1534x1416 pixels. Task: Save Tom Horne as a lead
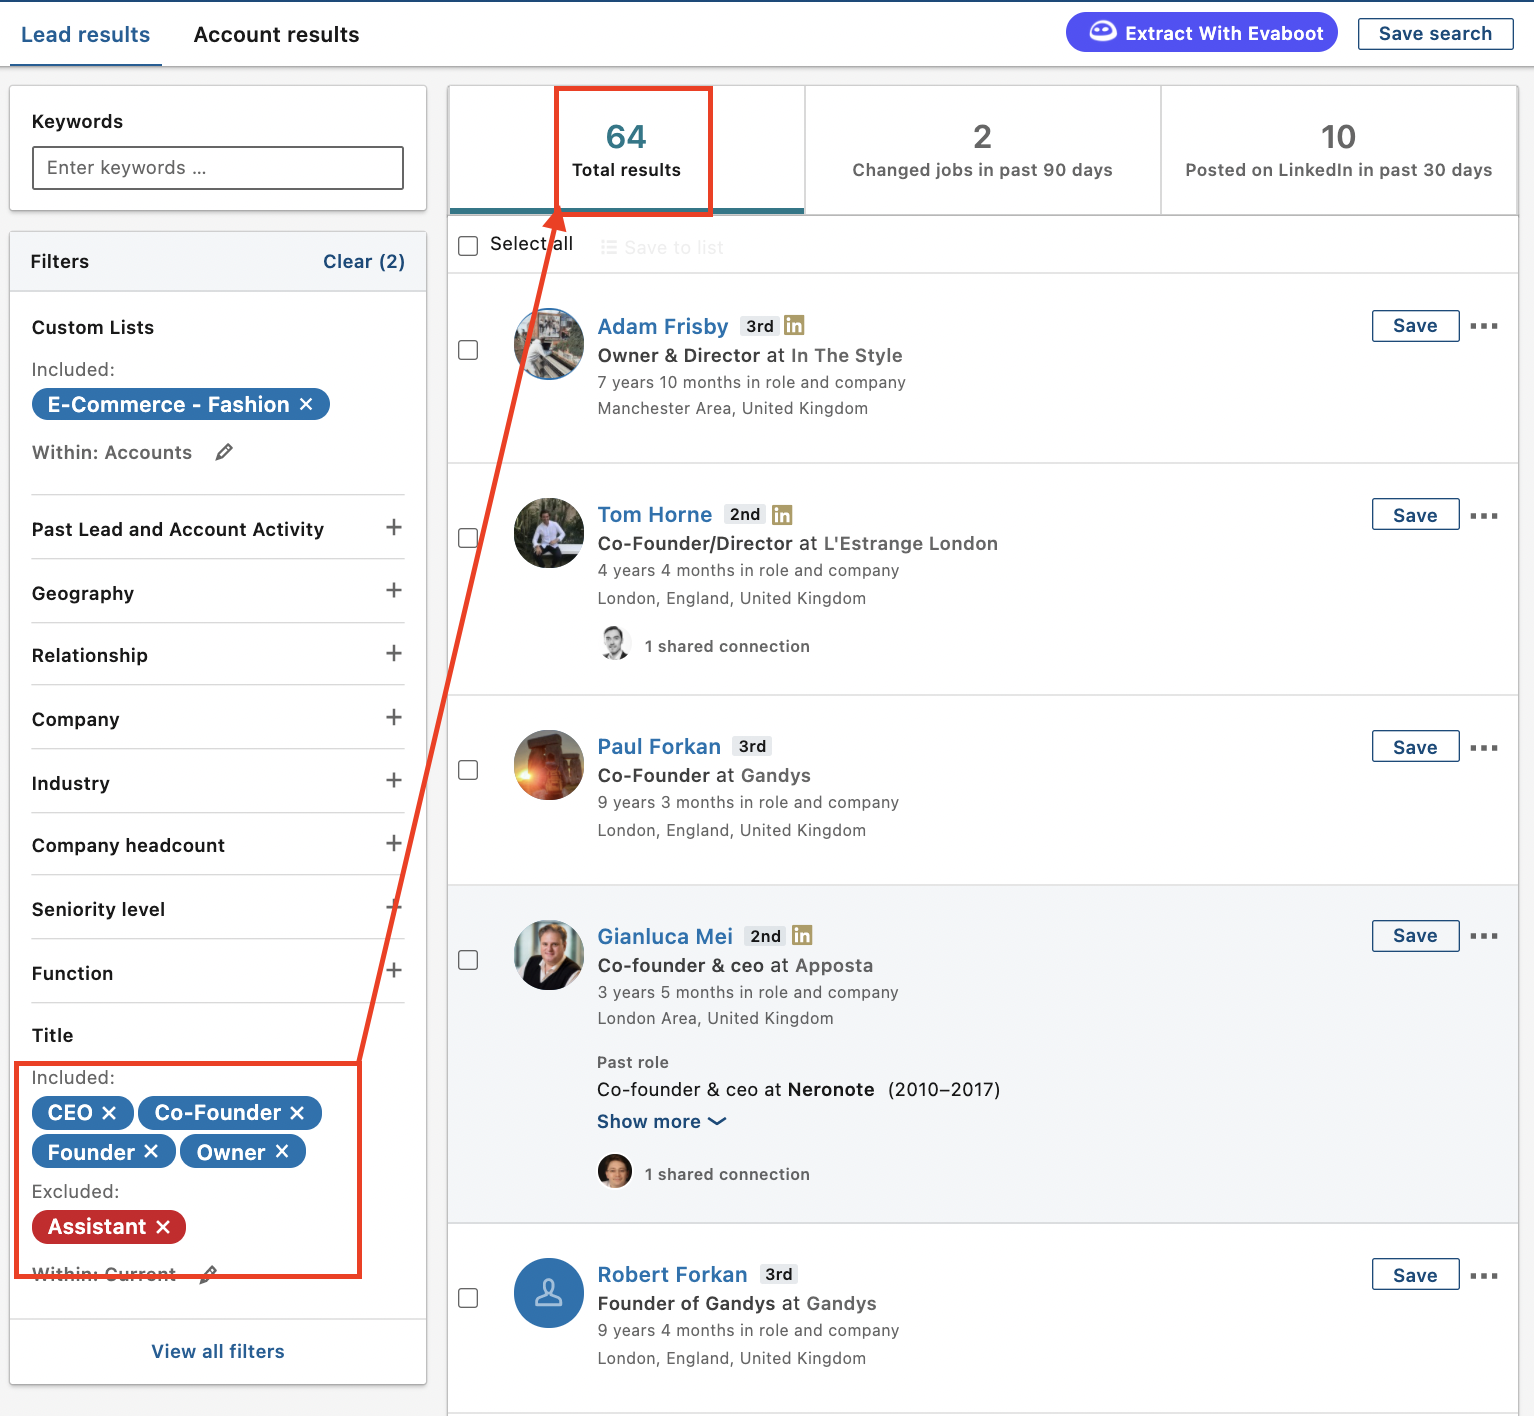[x=1416, y=515]
